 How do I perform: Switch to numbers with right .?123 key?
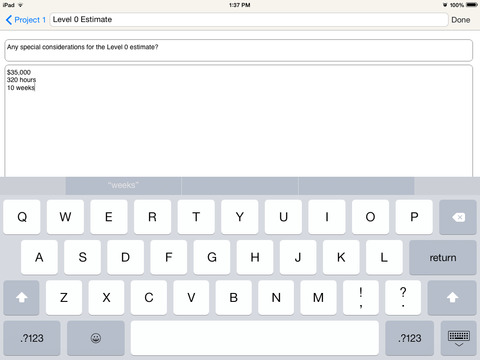(x=410, y=338)
